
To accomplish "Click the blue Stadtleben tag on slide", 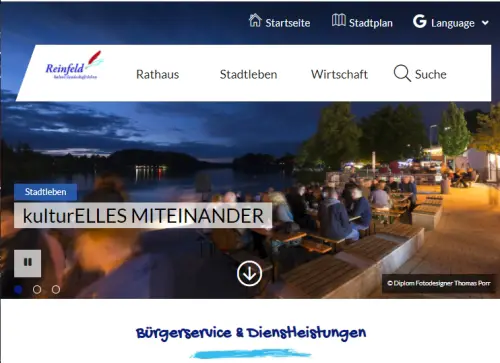I will (x=46, y=192).
